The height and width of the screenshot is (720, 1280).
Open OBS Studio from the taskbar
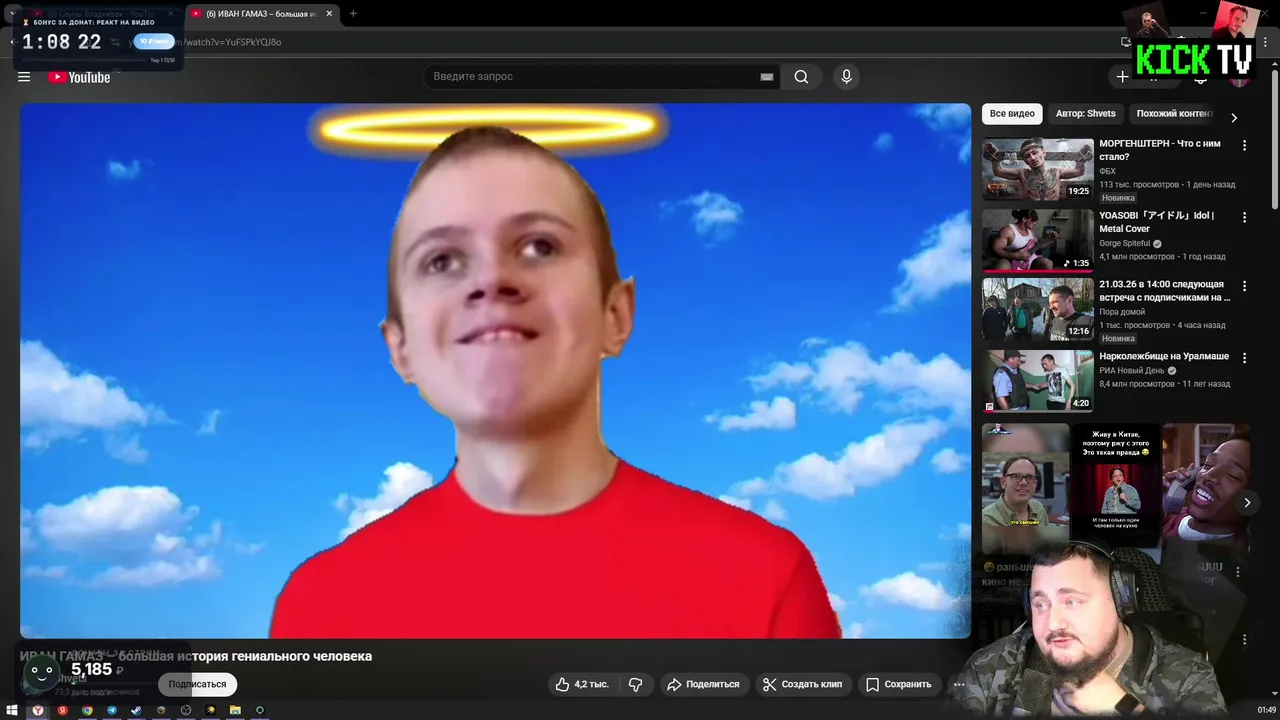pos(186,710)
